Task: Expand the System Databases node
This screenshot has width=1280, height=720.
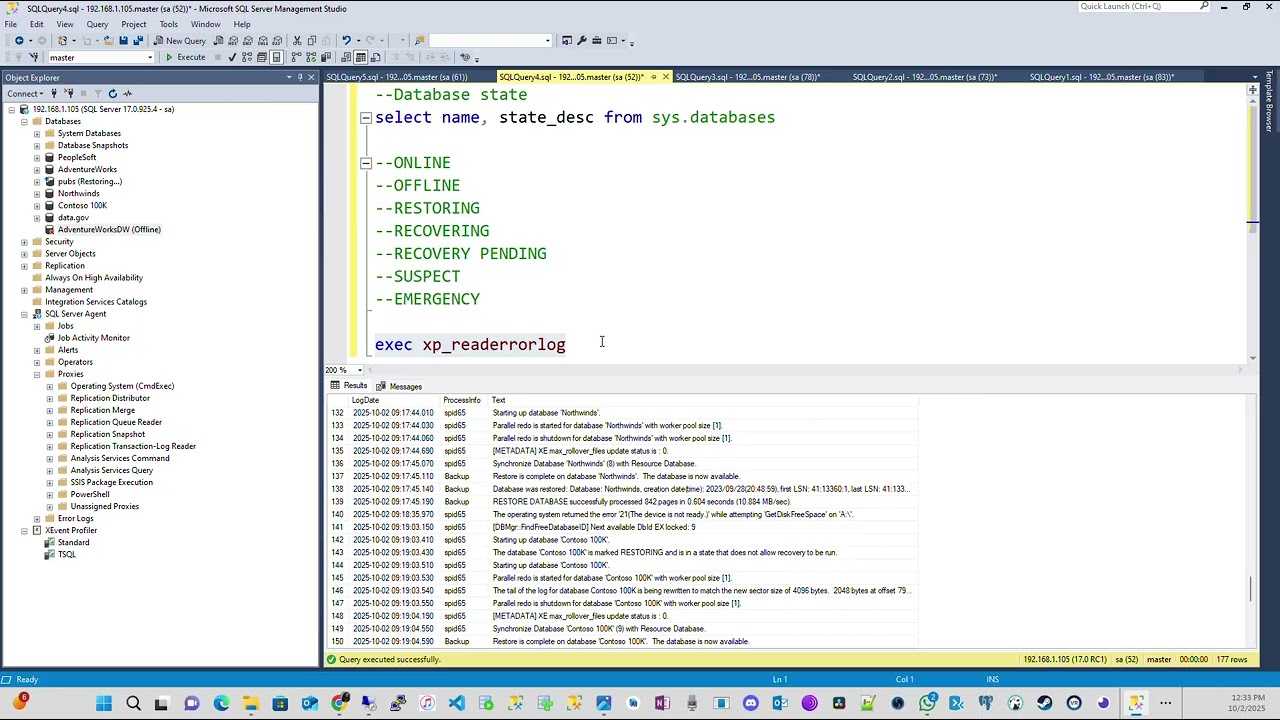Action: pyautogui.click(x=37, y=133)
